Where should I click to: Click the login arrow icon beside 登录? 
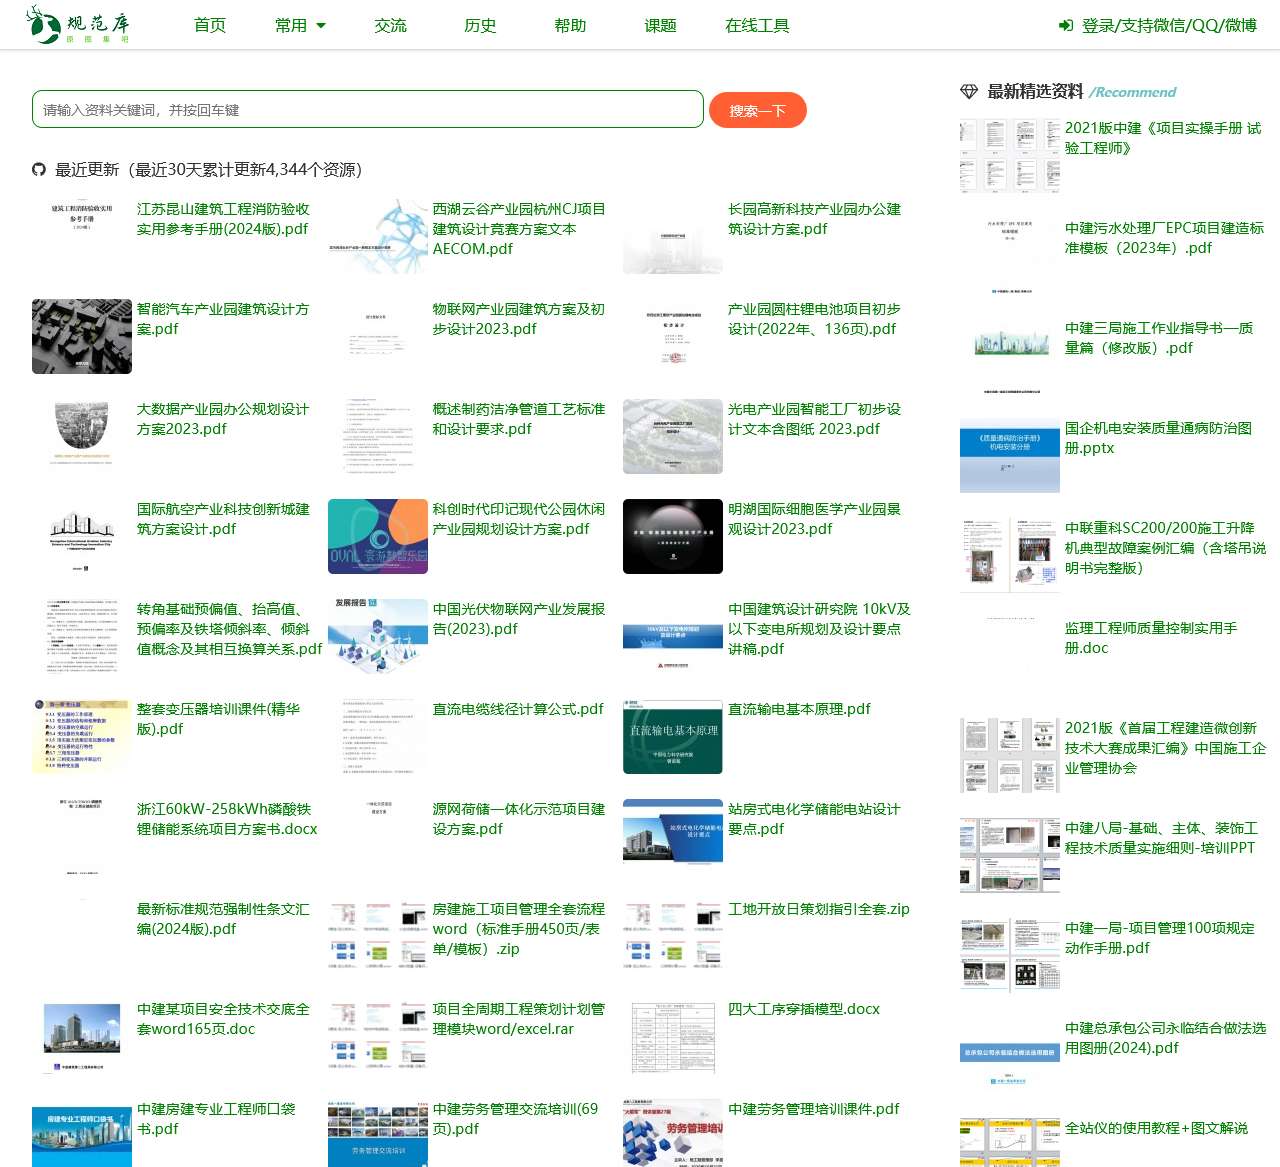pos(1066,26)
